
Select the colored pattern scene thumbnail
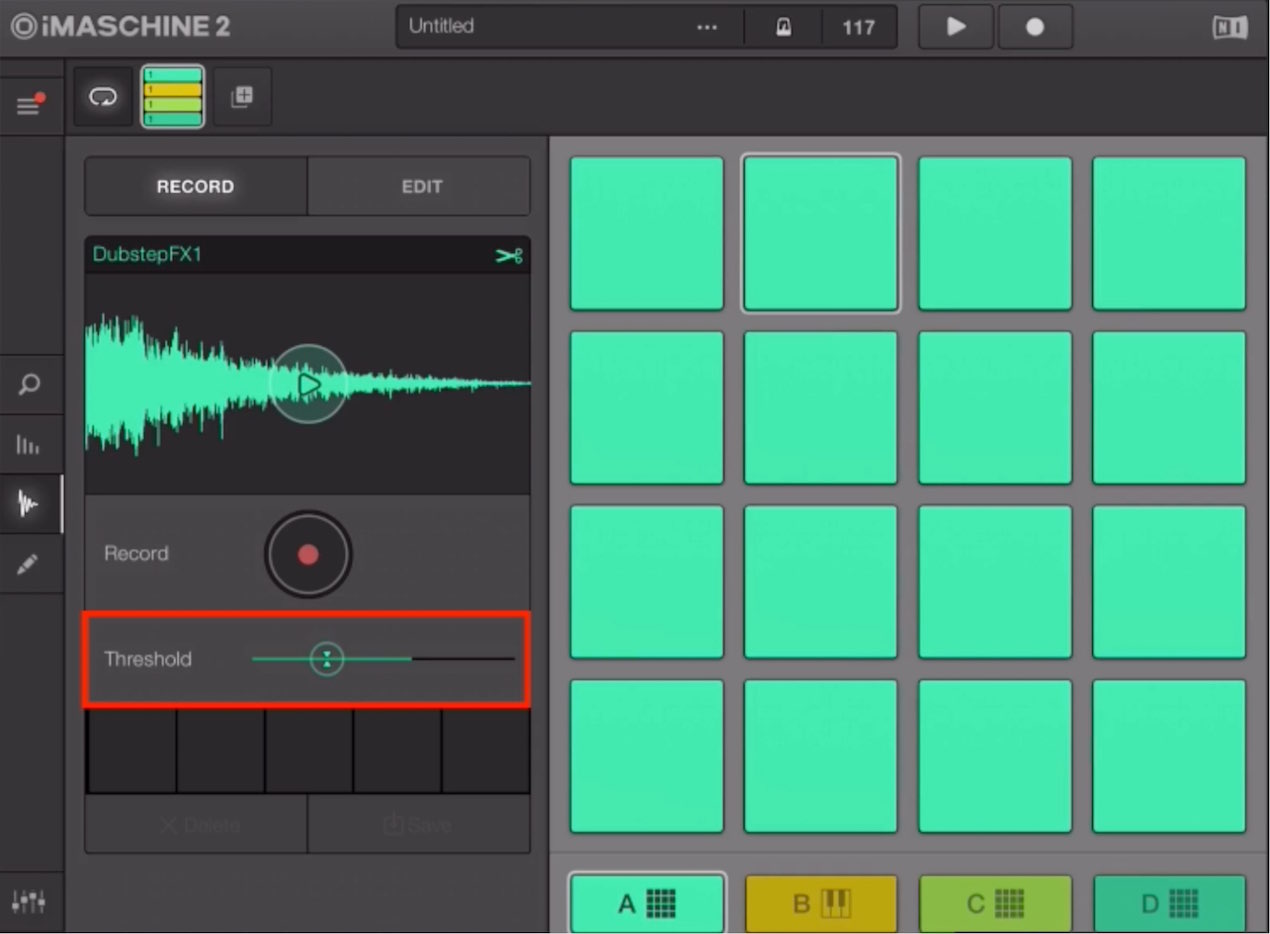coord(173,97)
